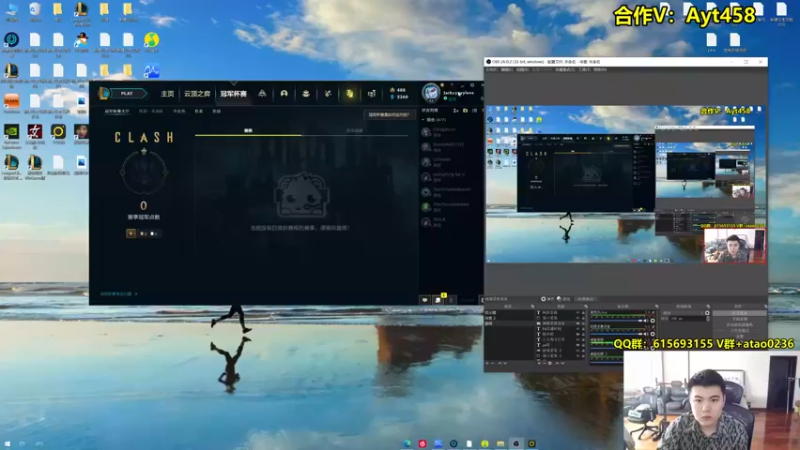Select the active yellow-underlined Clash schedule tab
The width and height of the screenshot is (800, 450).
click(x=248, y=131)
